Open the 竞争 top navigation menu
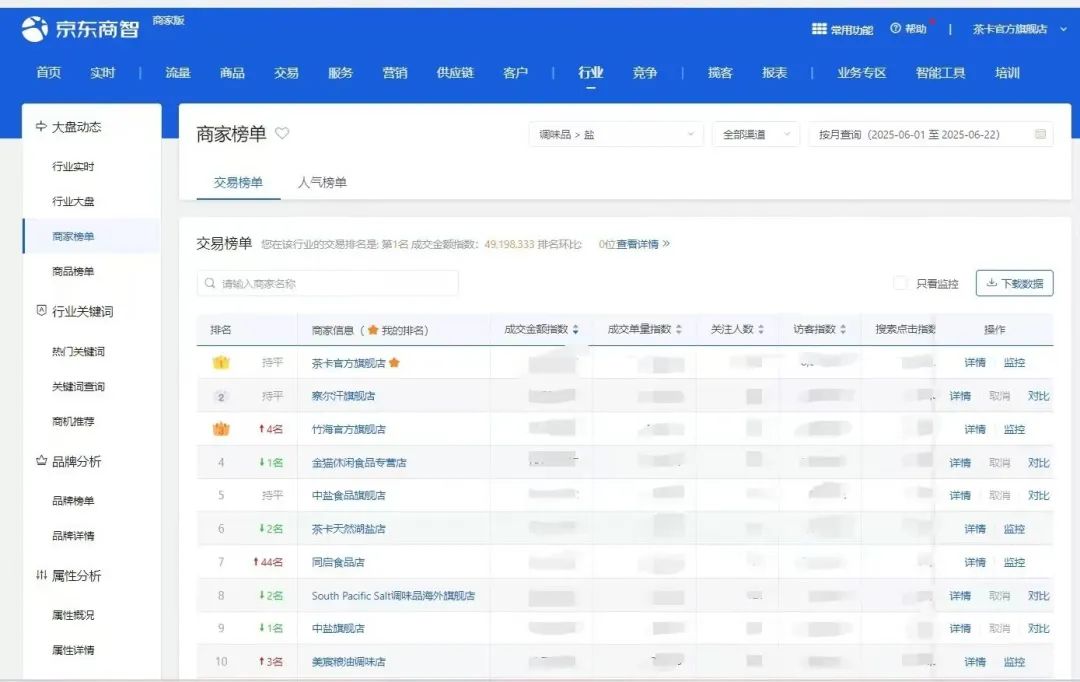The image size is (1080, 682). 645,73
